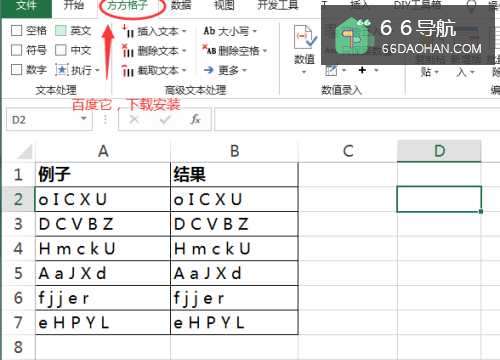
Task: Click cell B6 with f j j e r
Action: [x=234, y=298]
